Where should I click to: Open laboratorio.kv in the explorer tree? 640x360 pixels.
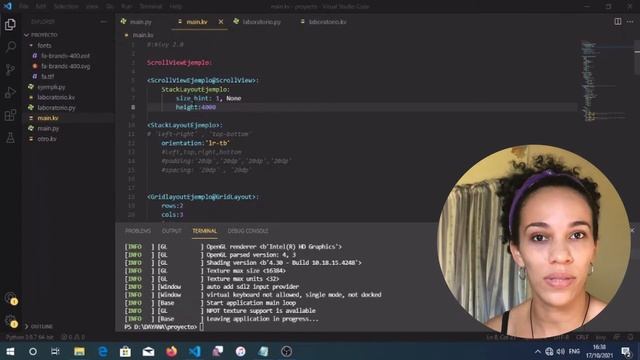(x=56, y=97)
